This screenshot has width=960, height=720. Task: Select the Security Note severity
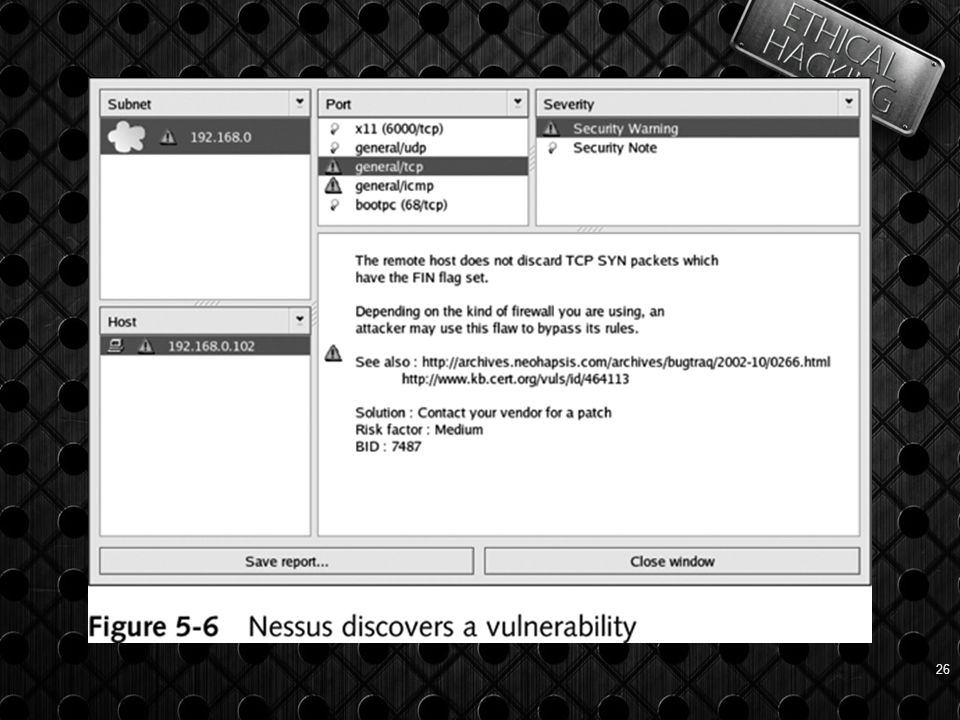(x=698, y=148)
